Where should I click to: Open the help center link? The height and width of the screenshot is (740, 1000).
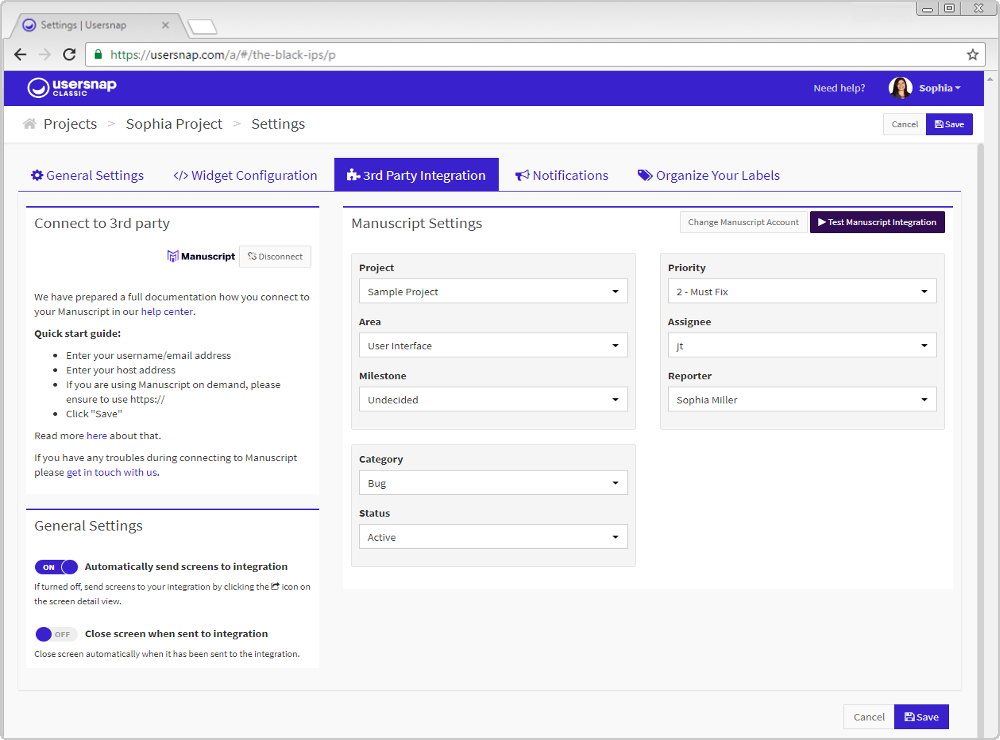(x=167, y=311)
